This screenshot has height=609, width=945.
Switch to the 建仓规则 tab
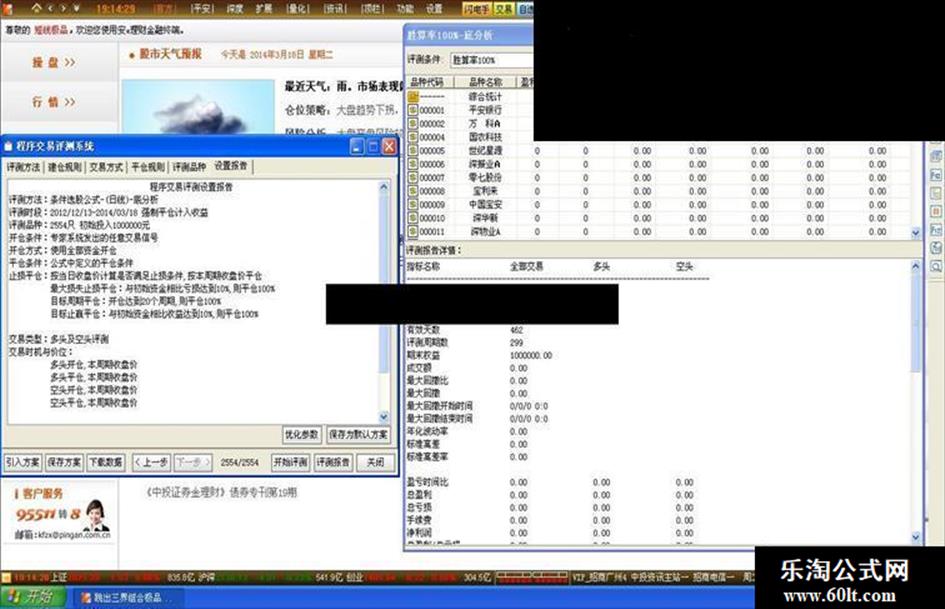click(x=64, y=167)
